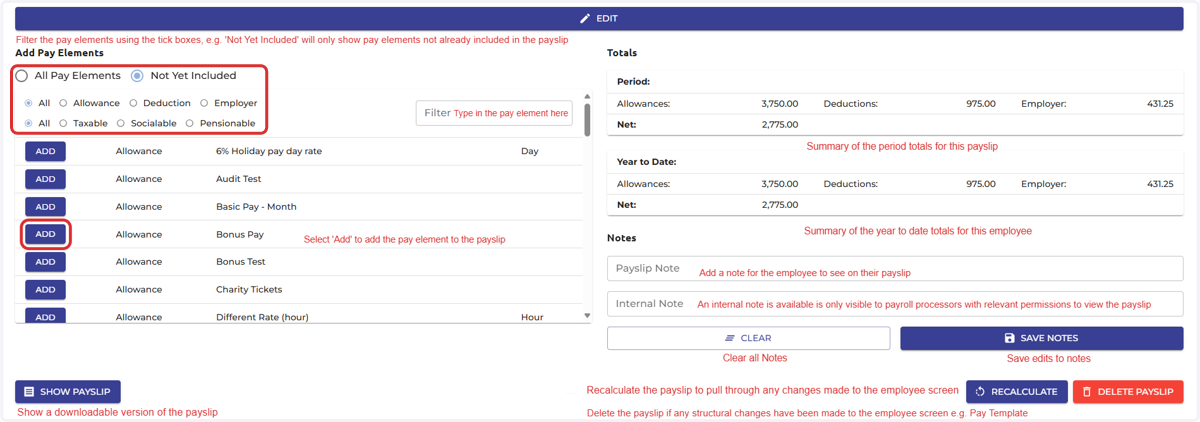Add the 6% Holiday pay day rate element
This screenshot has width=1200, height=422.
pyautogui.click(x=45, y=151)
